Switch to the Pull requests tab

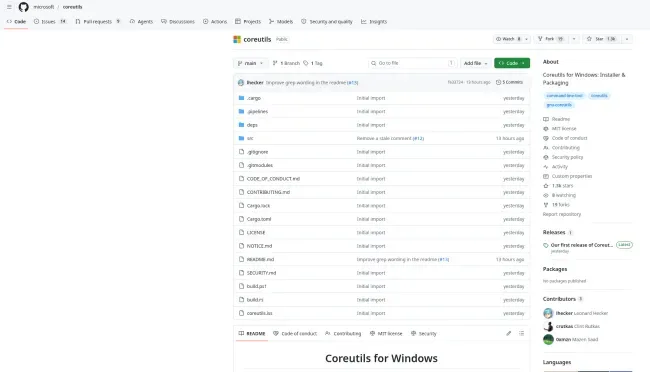(98, 22)
